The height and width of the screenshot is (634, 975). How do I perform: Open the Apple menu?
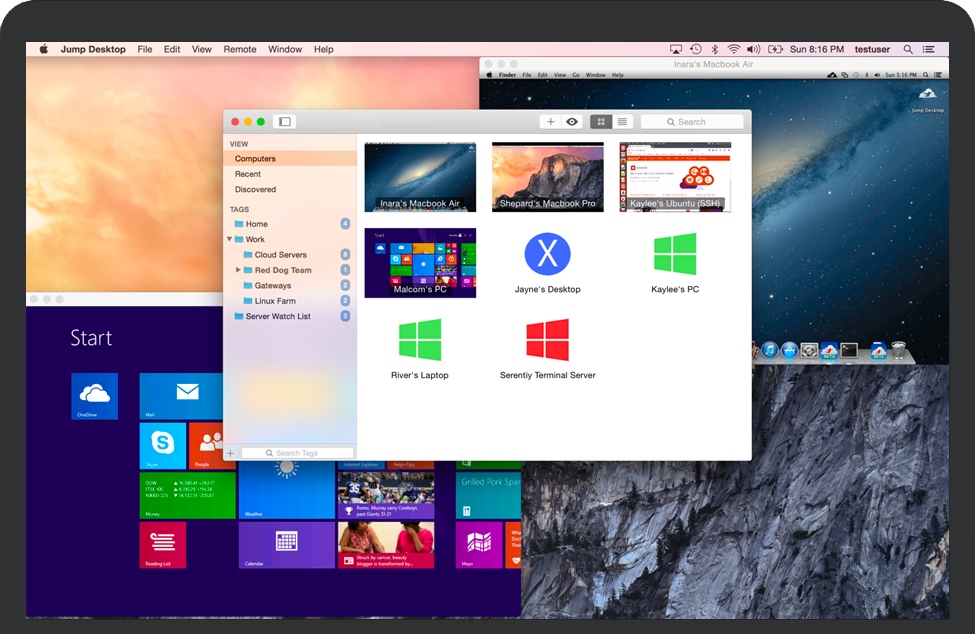pos(44,49)
